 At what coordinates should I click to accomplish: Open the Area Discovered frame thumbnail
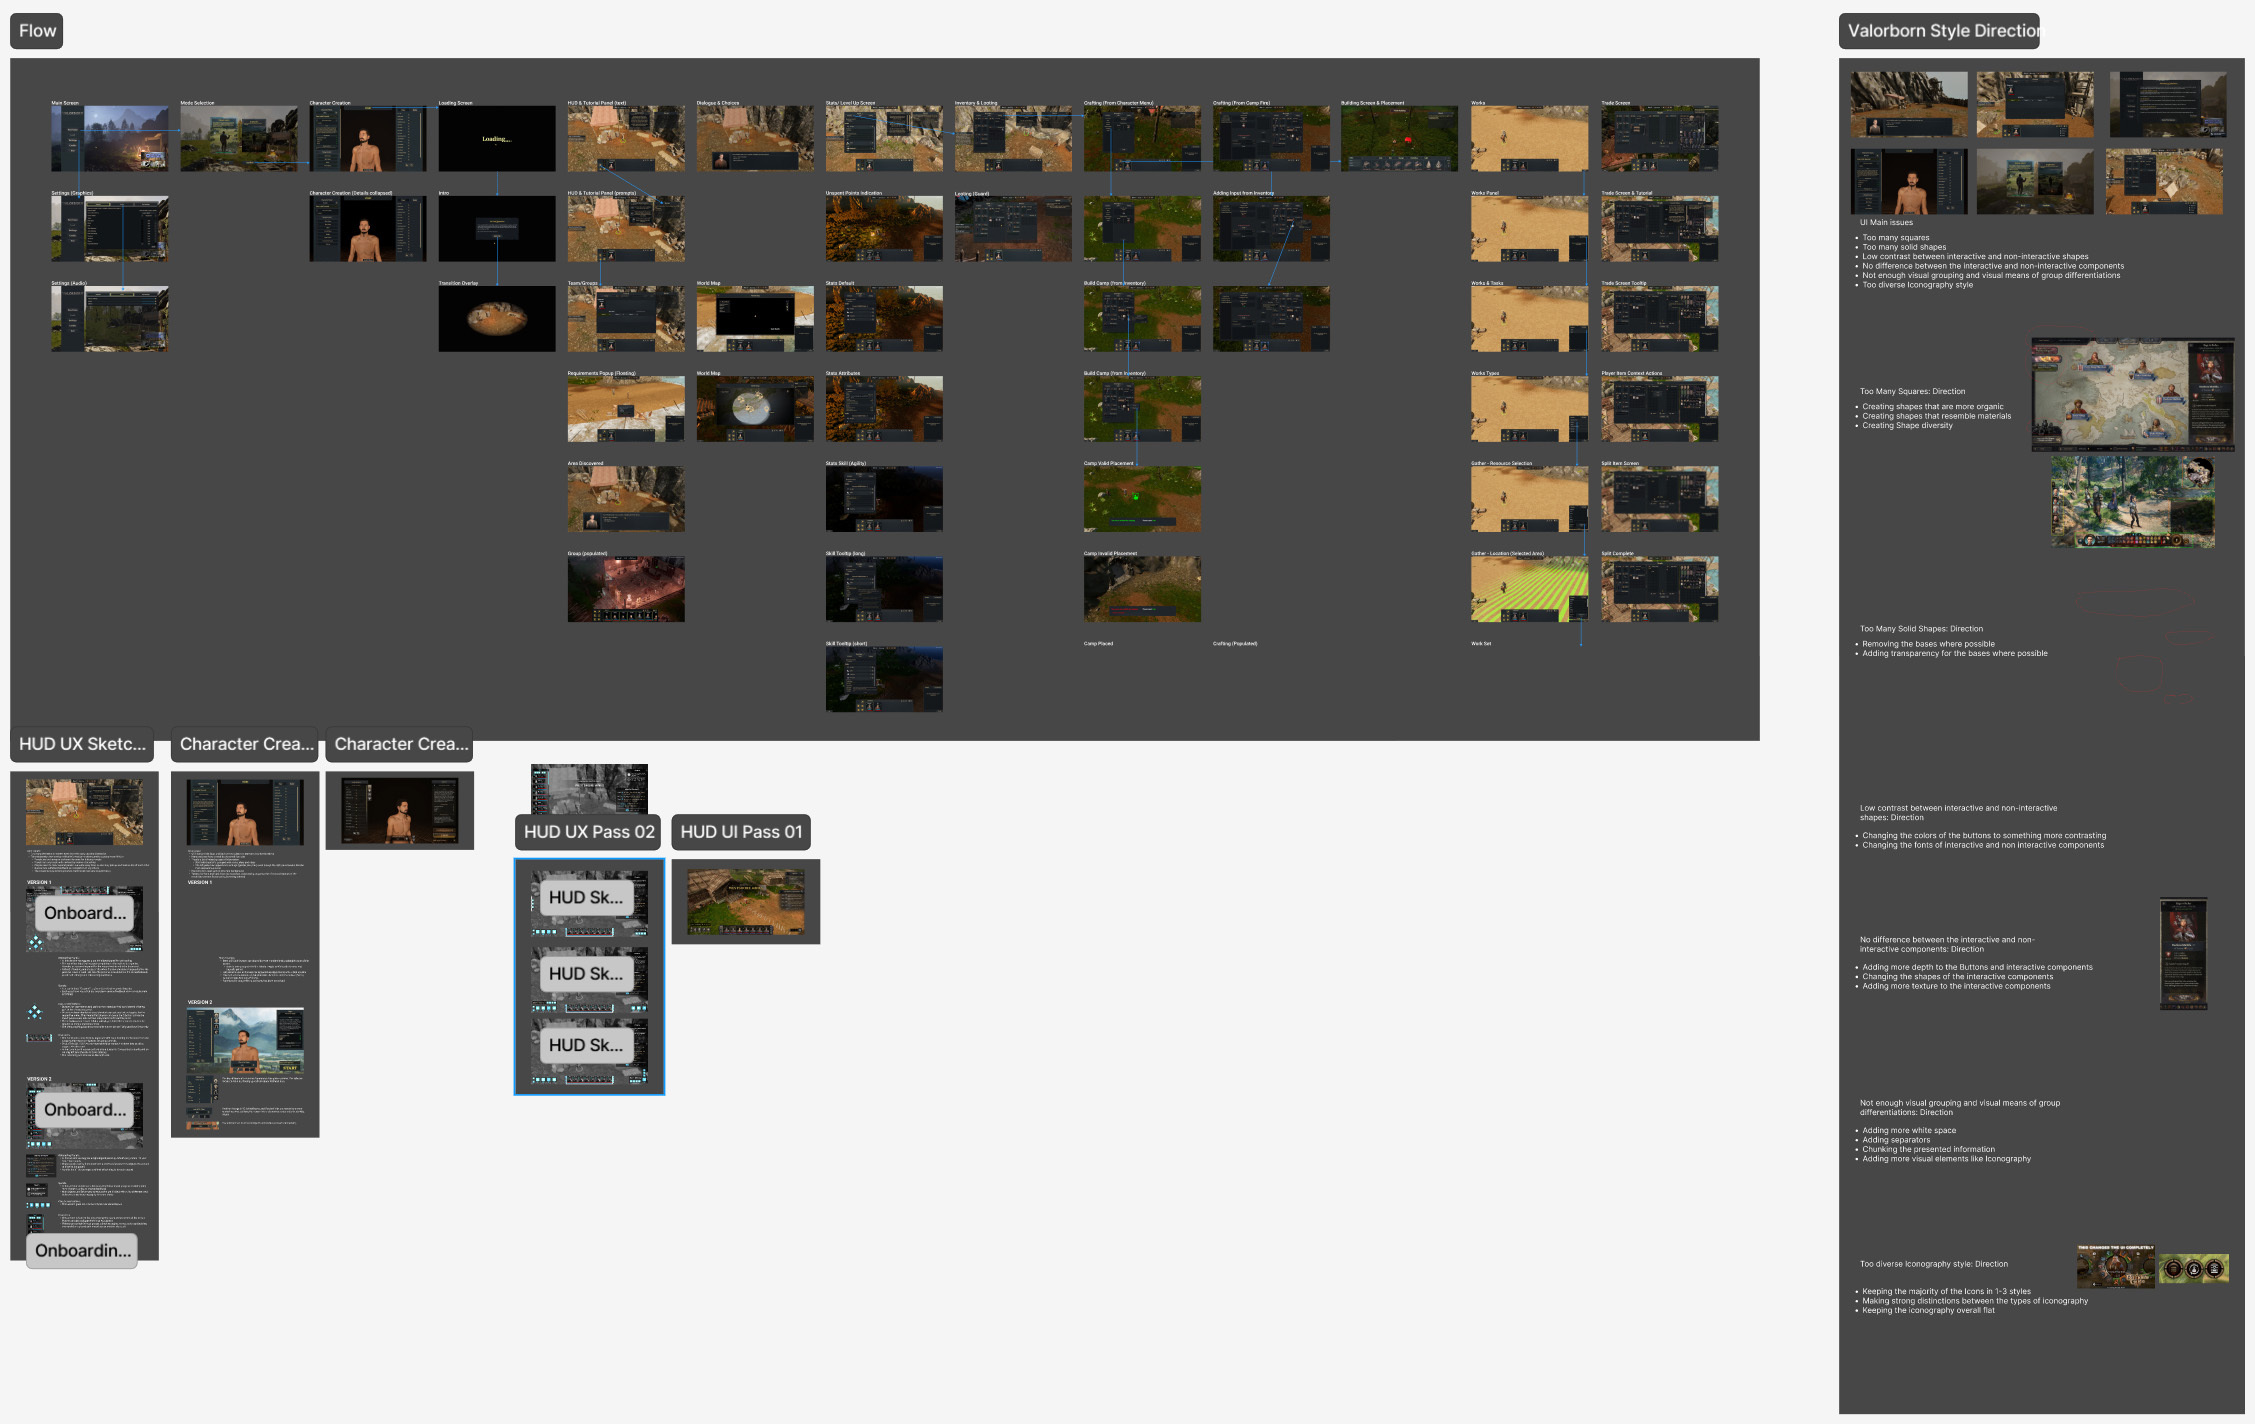(x=626, y=499)
